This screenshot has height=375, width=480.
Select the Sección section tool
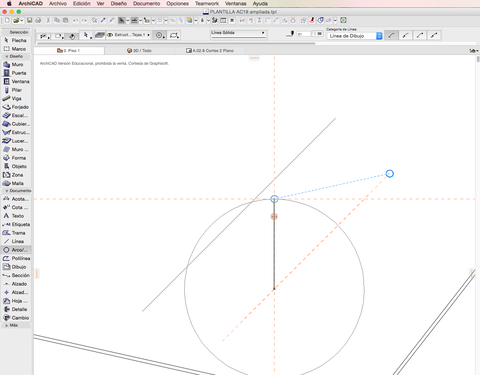pos(16,275)
